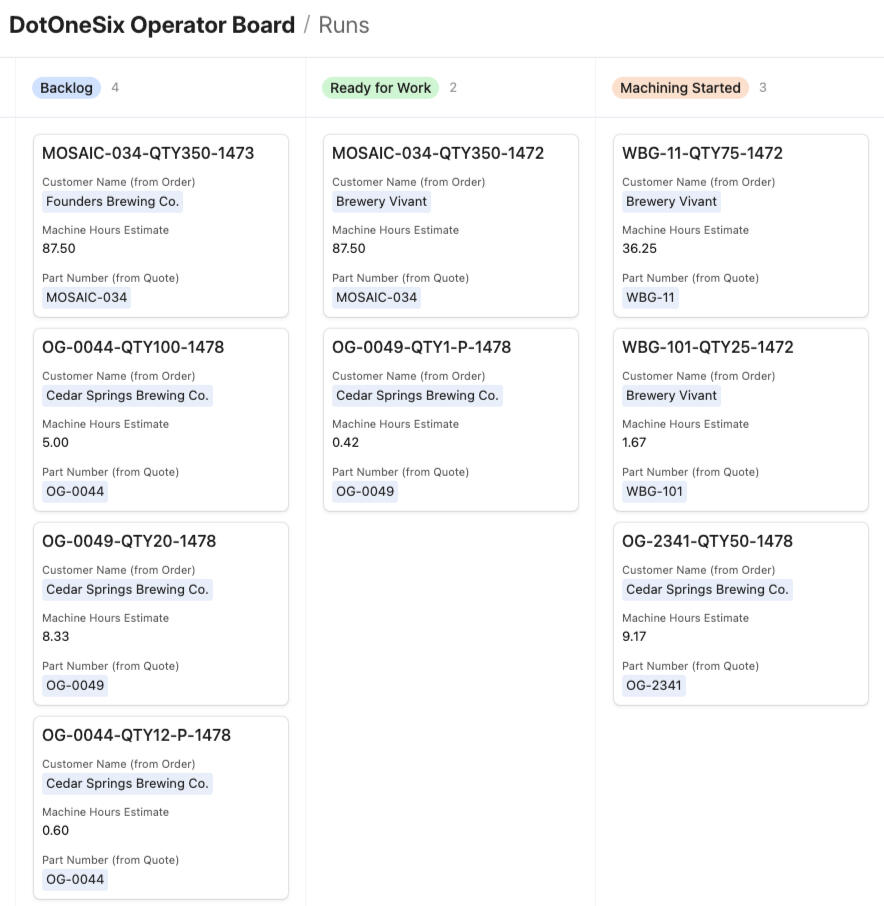
Task: Open card OG-0049-QTY20-1478
Action: [129, 541]
